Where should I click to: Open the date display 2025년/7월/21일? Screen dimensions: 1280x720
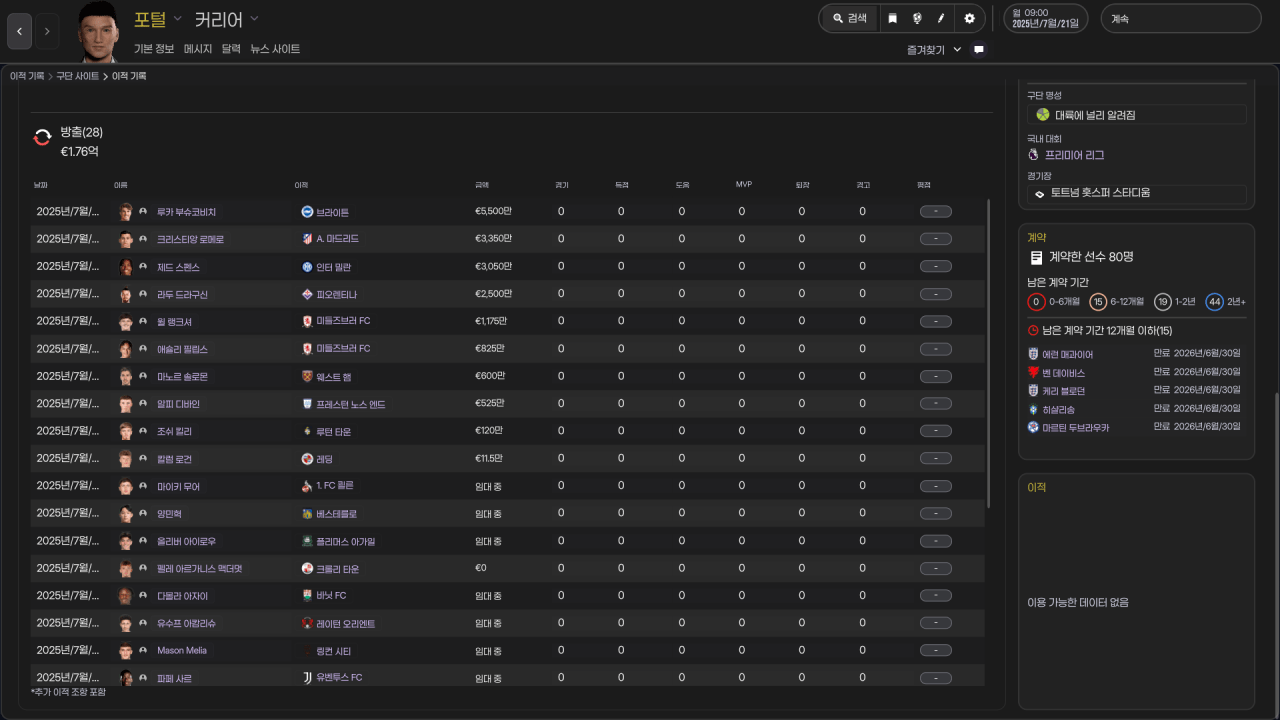tap(1046, 18)
